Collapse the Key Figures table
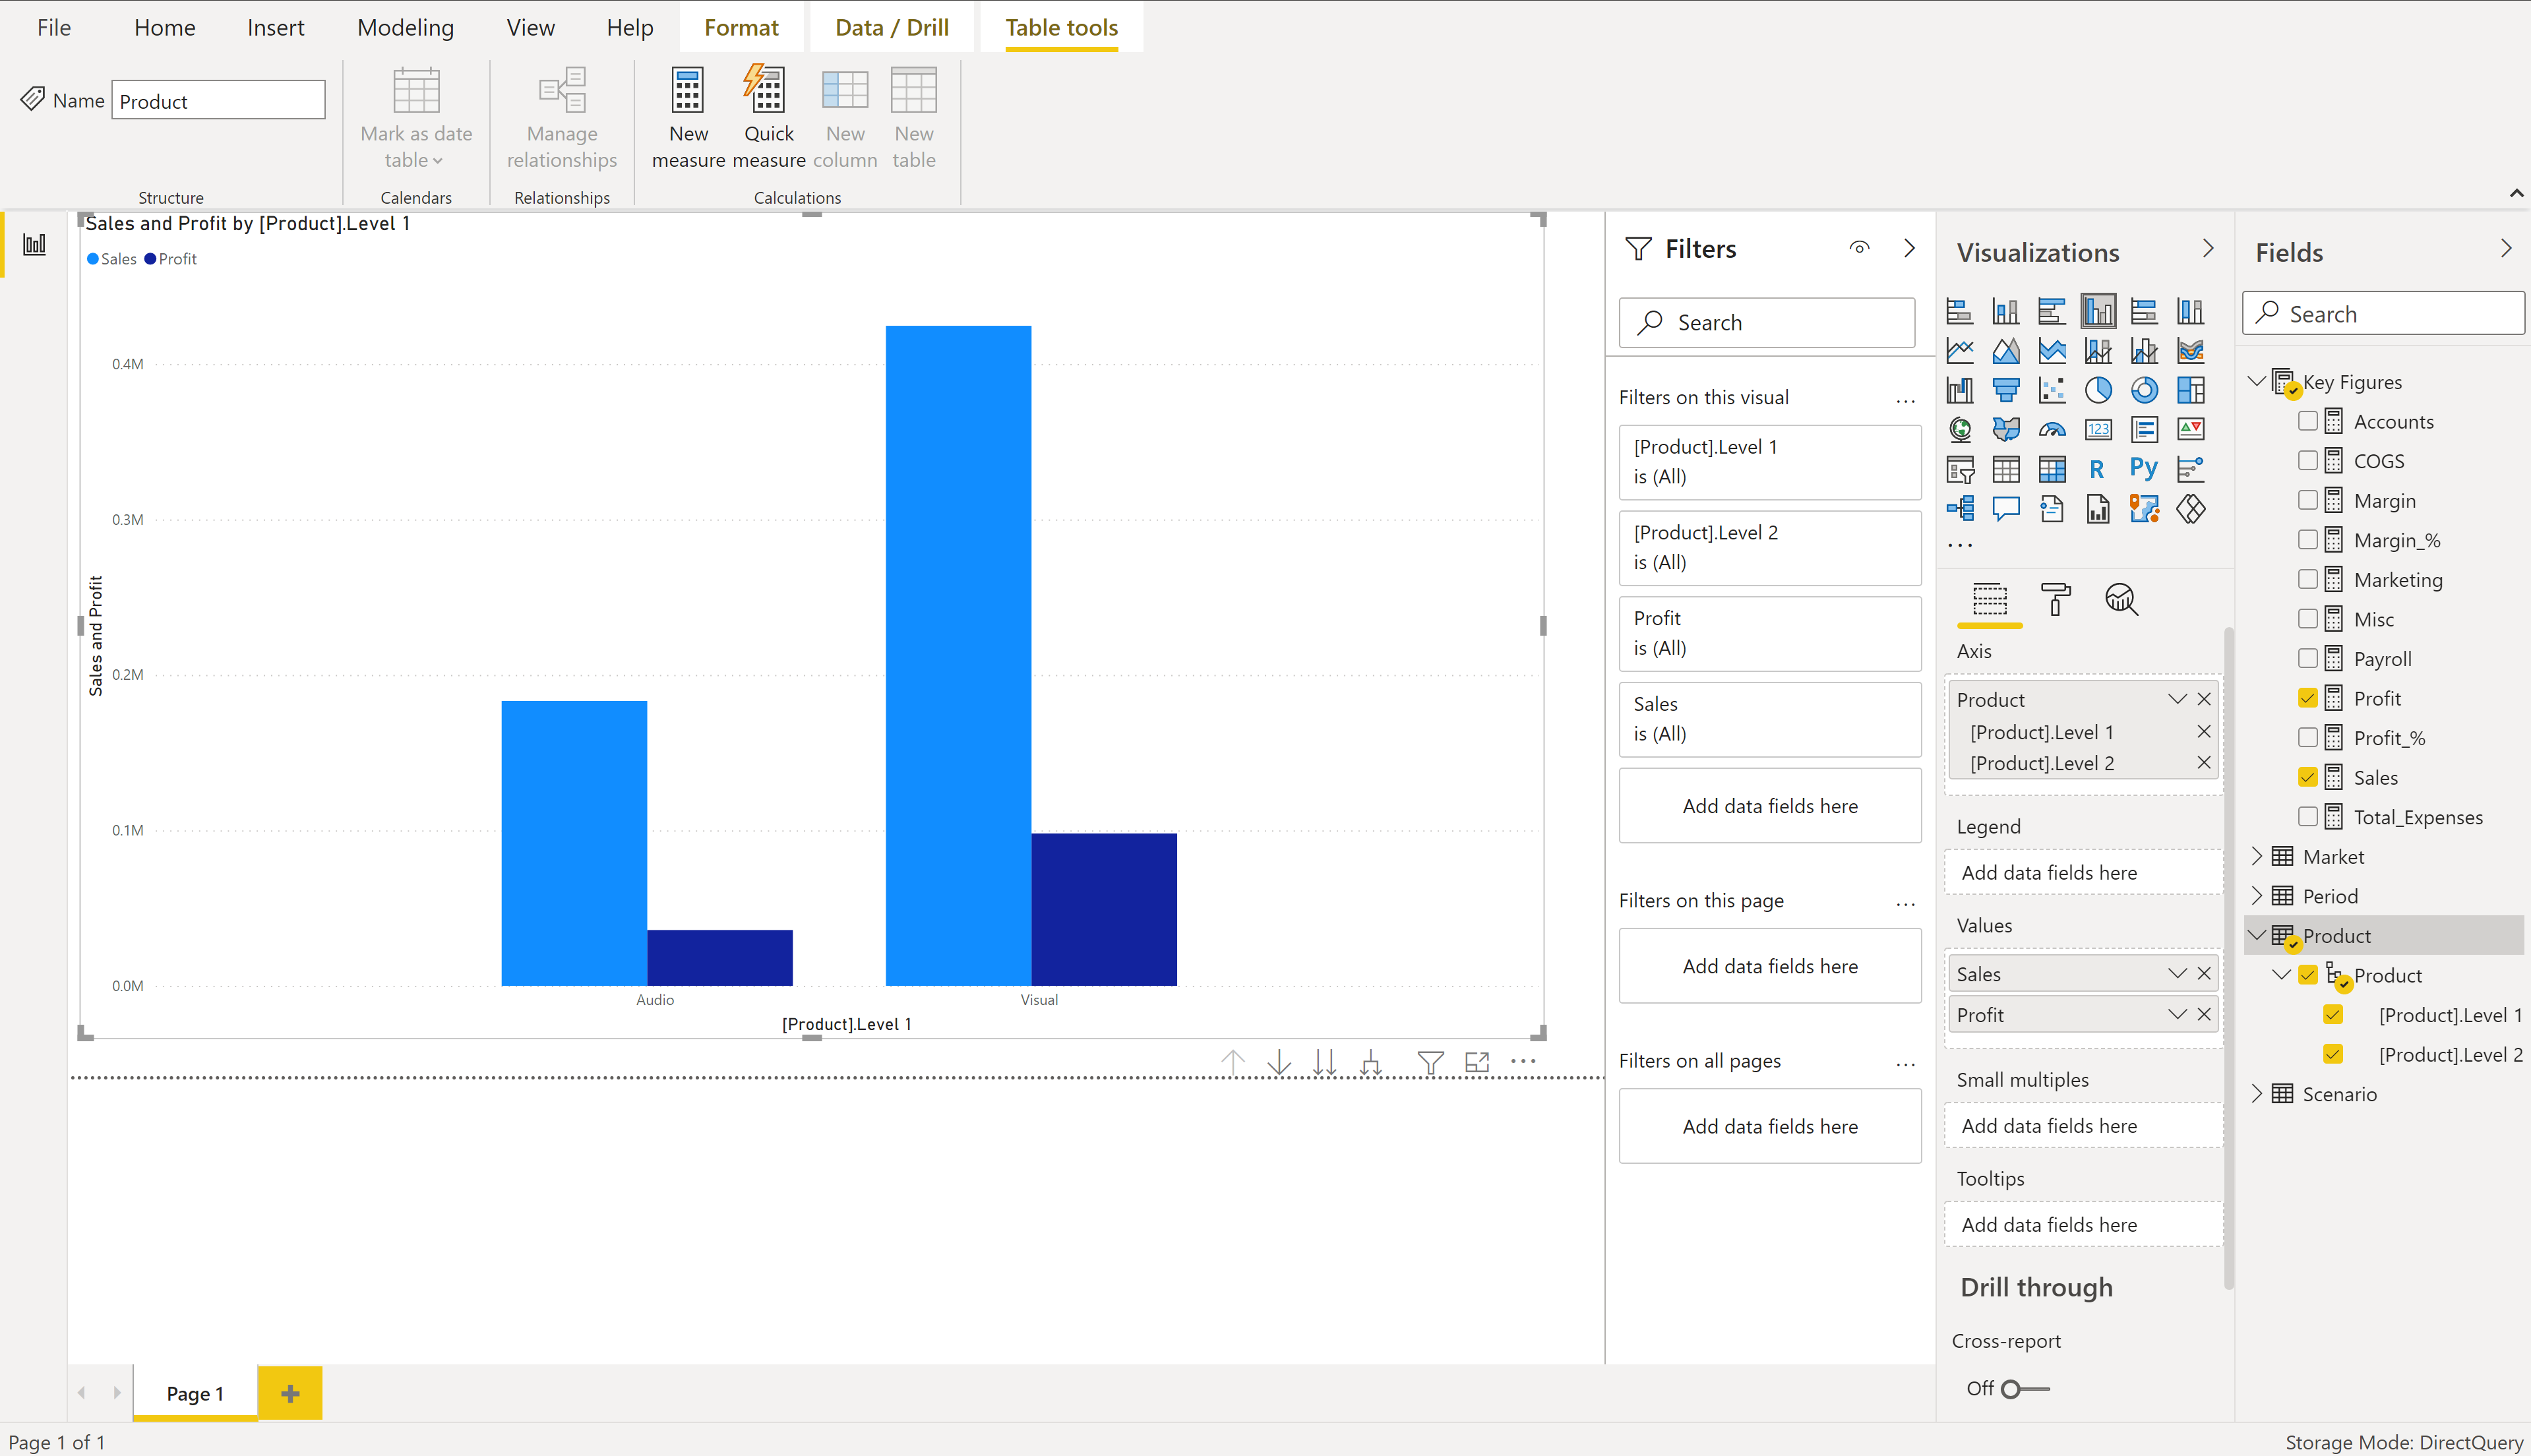 2257,382
